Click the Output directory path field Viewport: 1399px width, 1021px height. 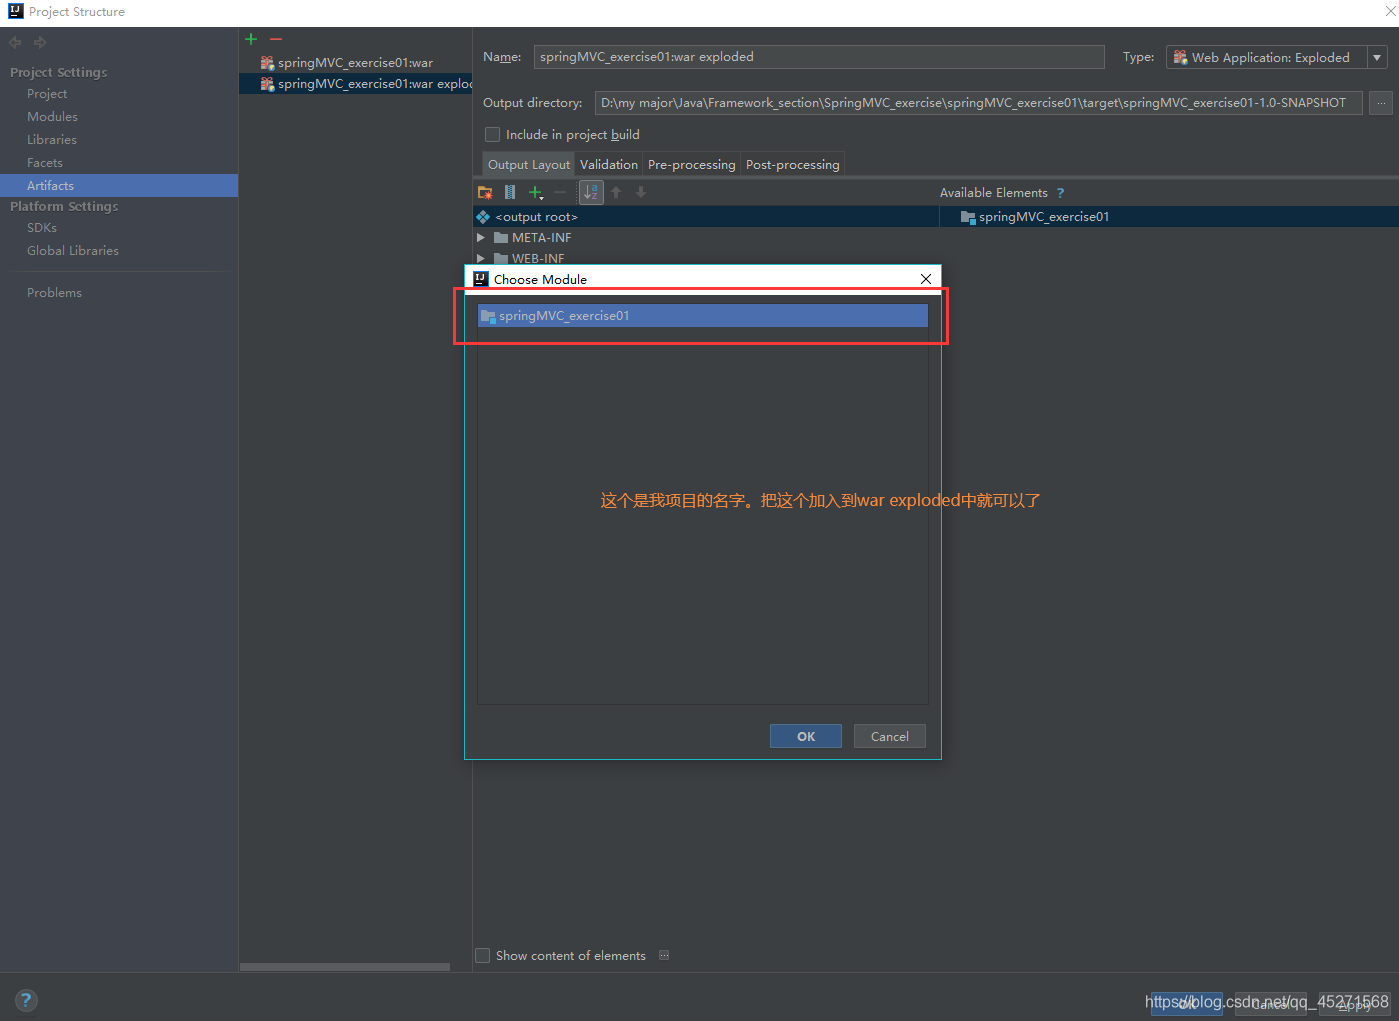(x=978, y=103)
